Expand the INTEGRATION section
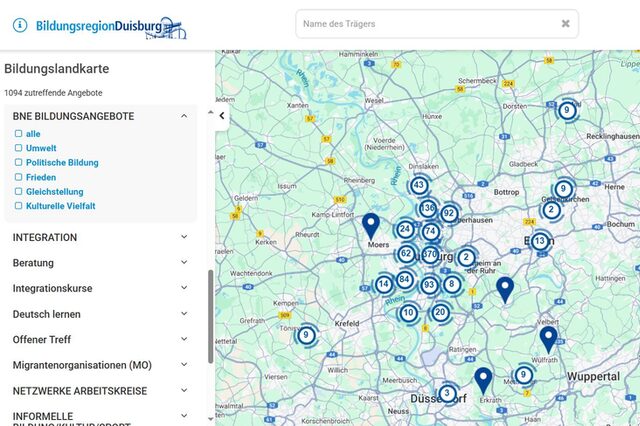The height and width of the screenshot is (426, 640). pyautogui.click(x=100, y=237)
